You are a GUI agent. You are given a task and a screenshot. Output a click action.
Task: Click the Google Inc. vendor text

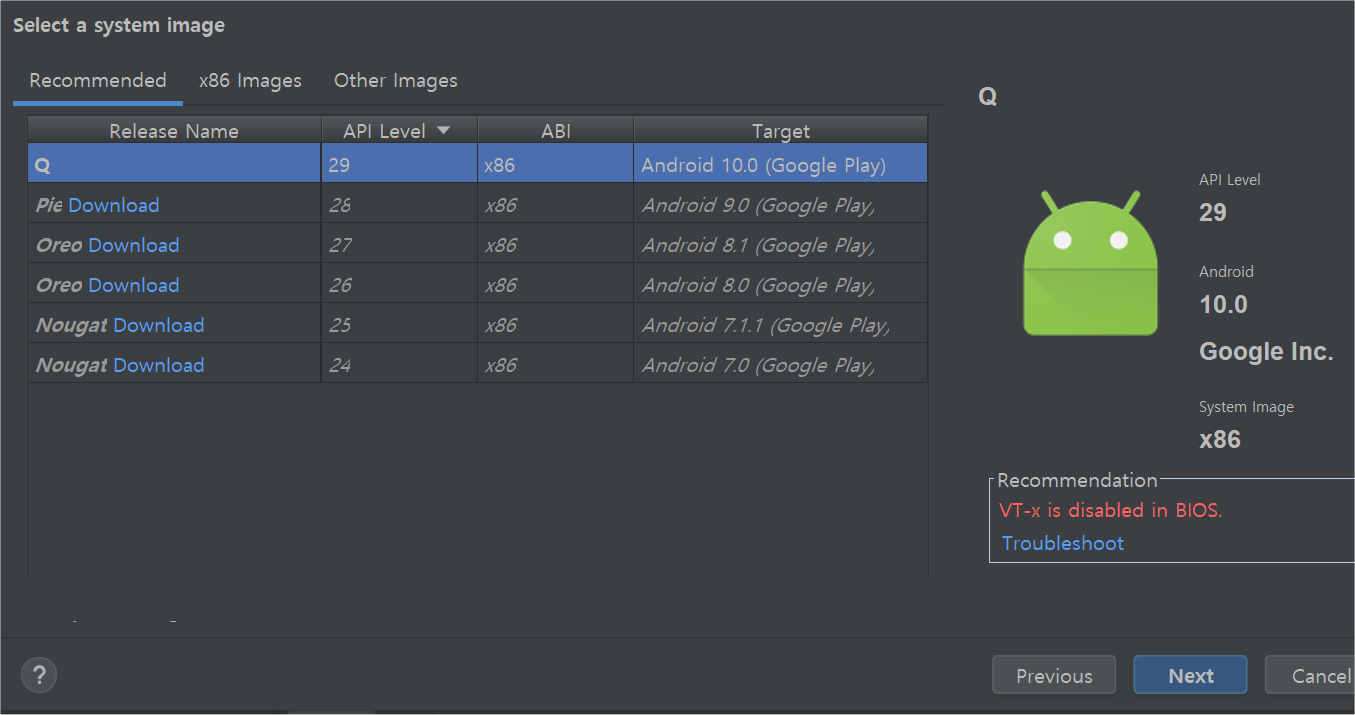(1266, 352)
